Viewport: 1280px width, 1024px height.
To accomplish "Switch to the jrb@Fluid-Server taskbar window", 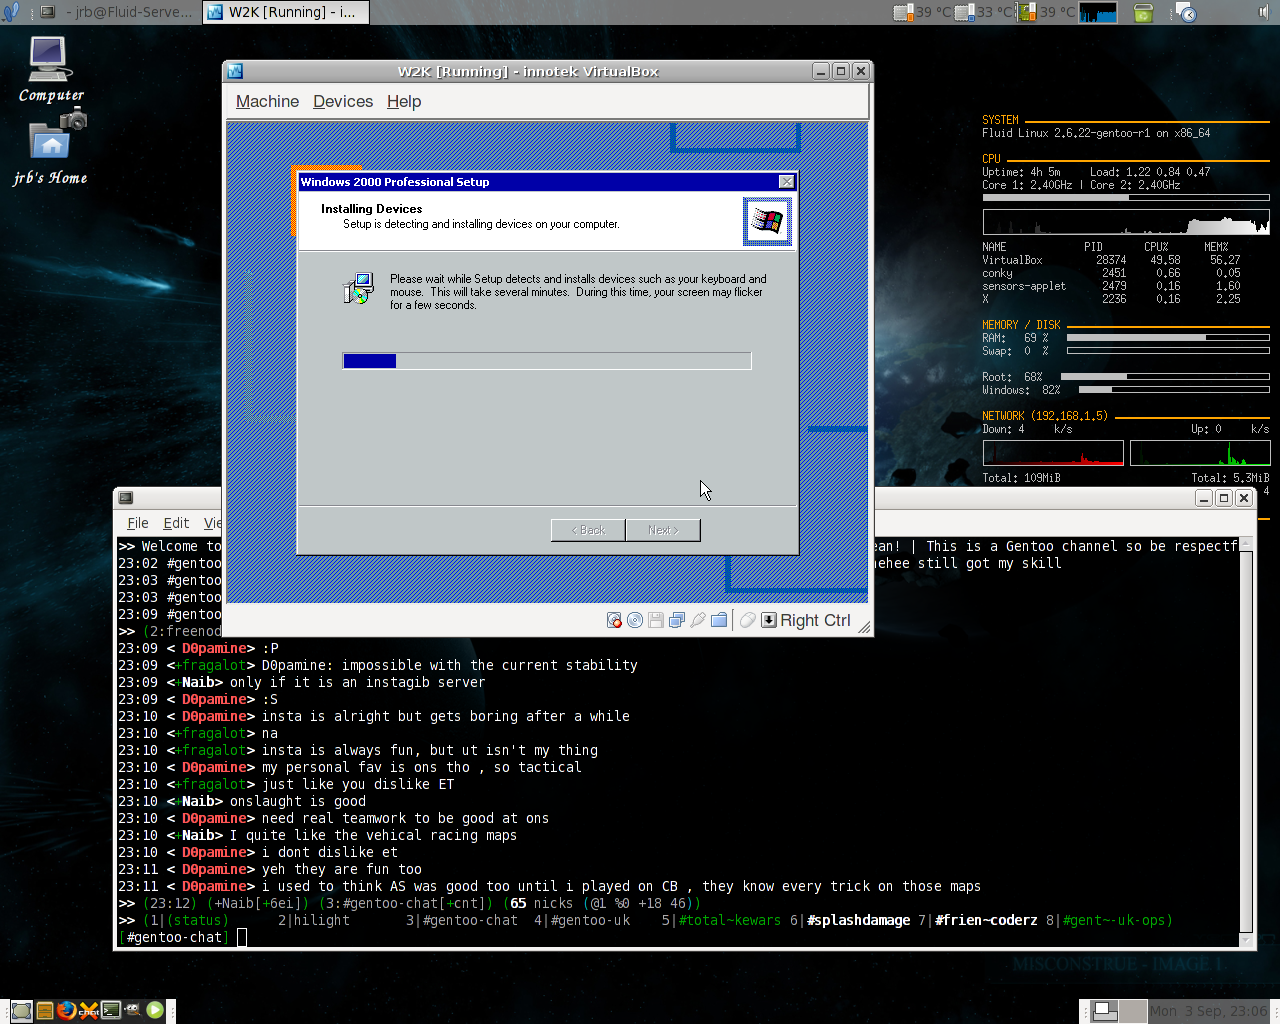I will pos(118,12).
